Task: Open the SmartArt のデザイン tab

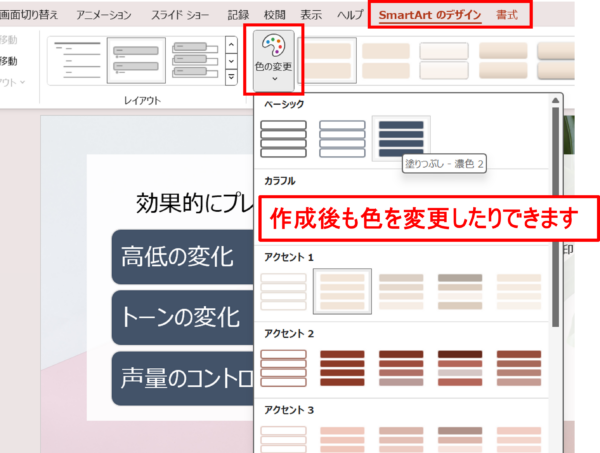Action: (429, 15)
